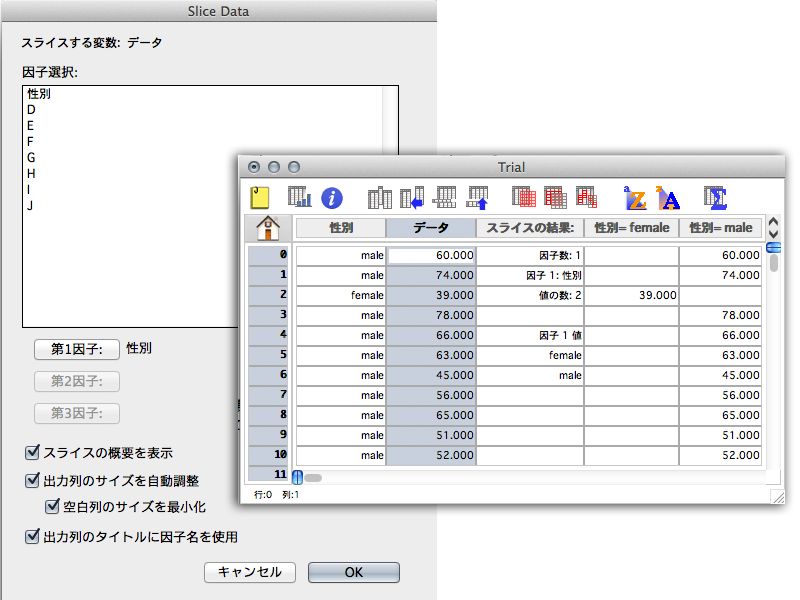Click the female cell in the 性別 column

tap(341, 295)
